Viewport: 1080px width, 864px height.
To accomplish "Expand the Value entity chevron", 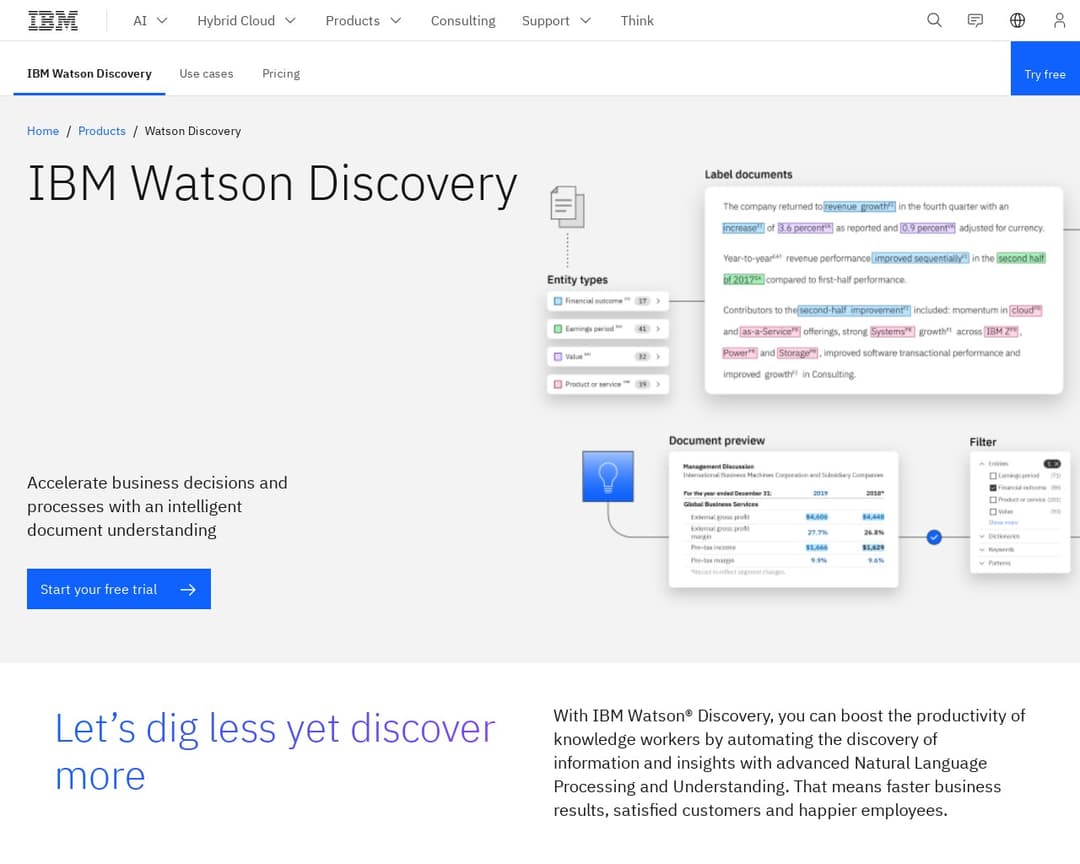I will [x=658, y=356].
